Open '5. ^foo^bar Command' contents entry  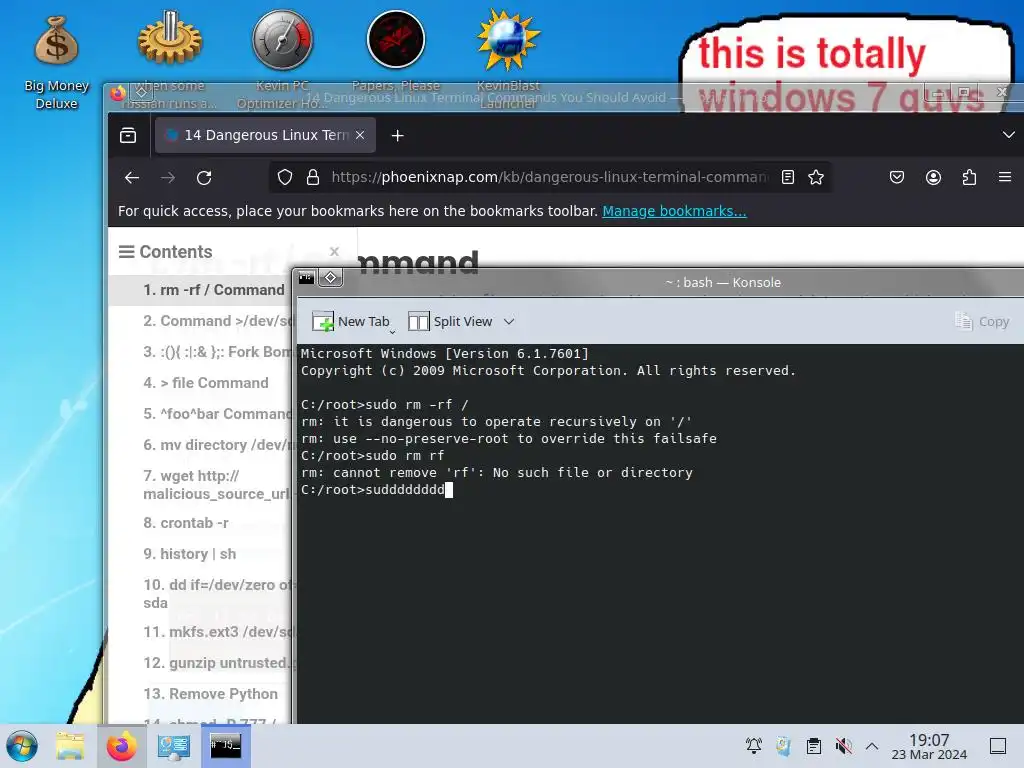(x=217, y=414)
